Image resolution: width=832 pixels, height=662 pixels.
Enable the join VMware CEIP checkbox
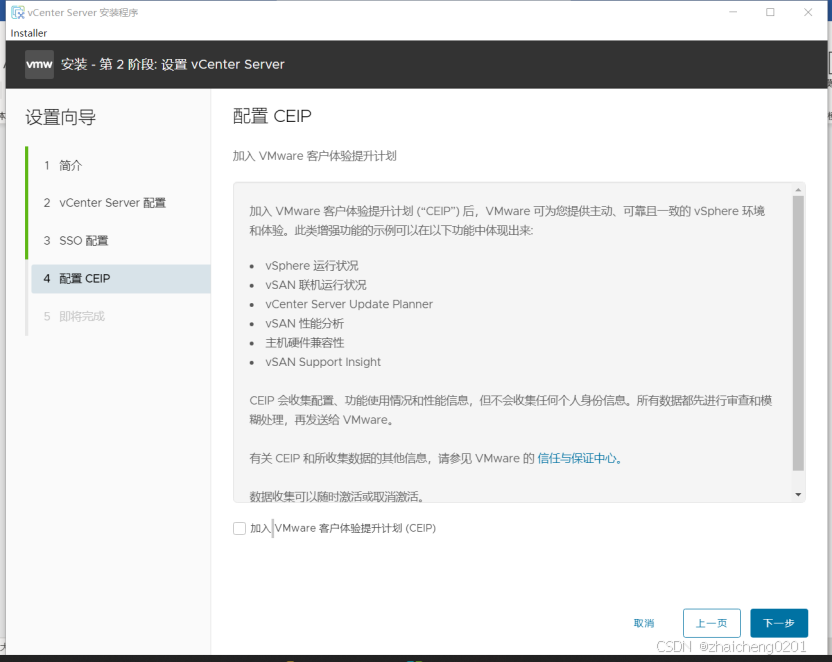pos(239,528)
